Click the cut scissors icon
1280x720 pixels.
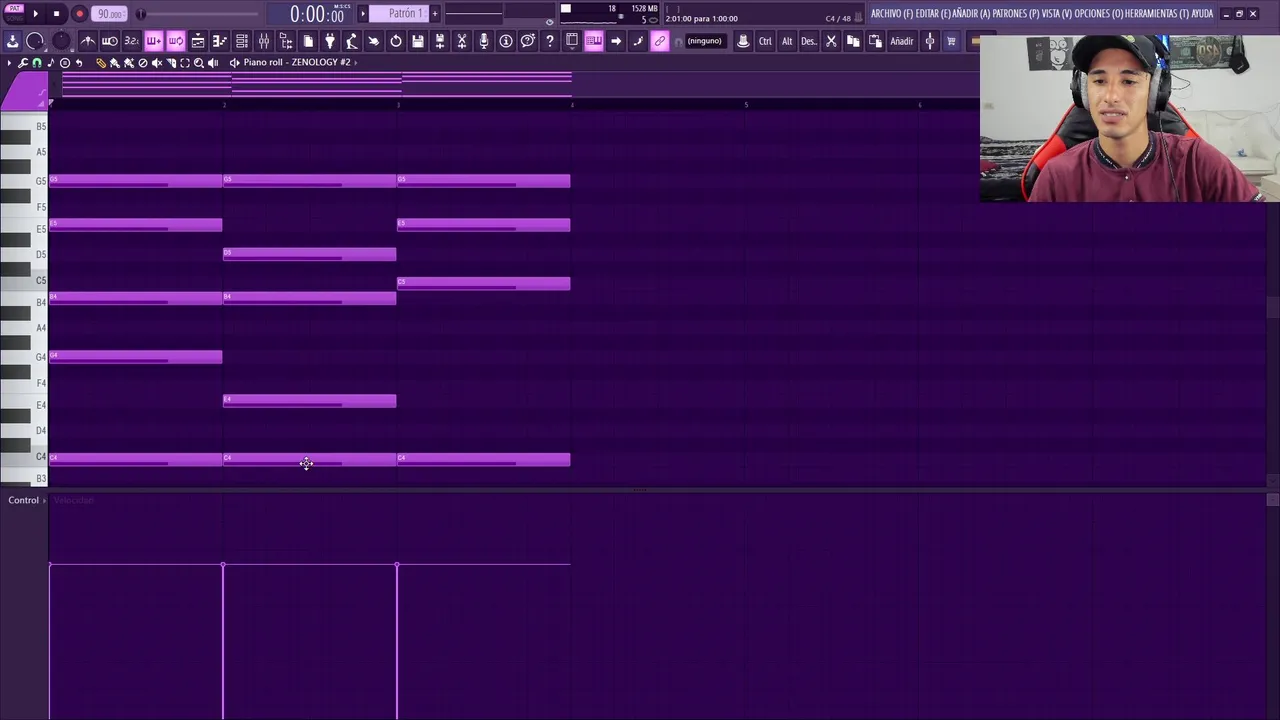point(831,41)
